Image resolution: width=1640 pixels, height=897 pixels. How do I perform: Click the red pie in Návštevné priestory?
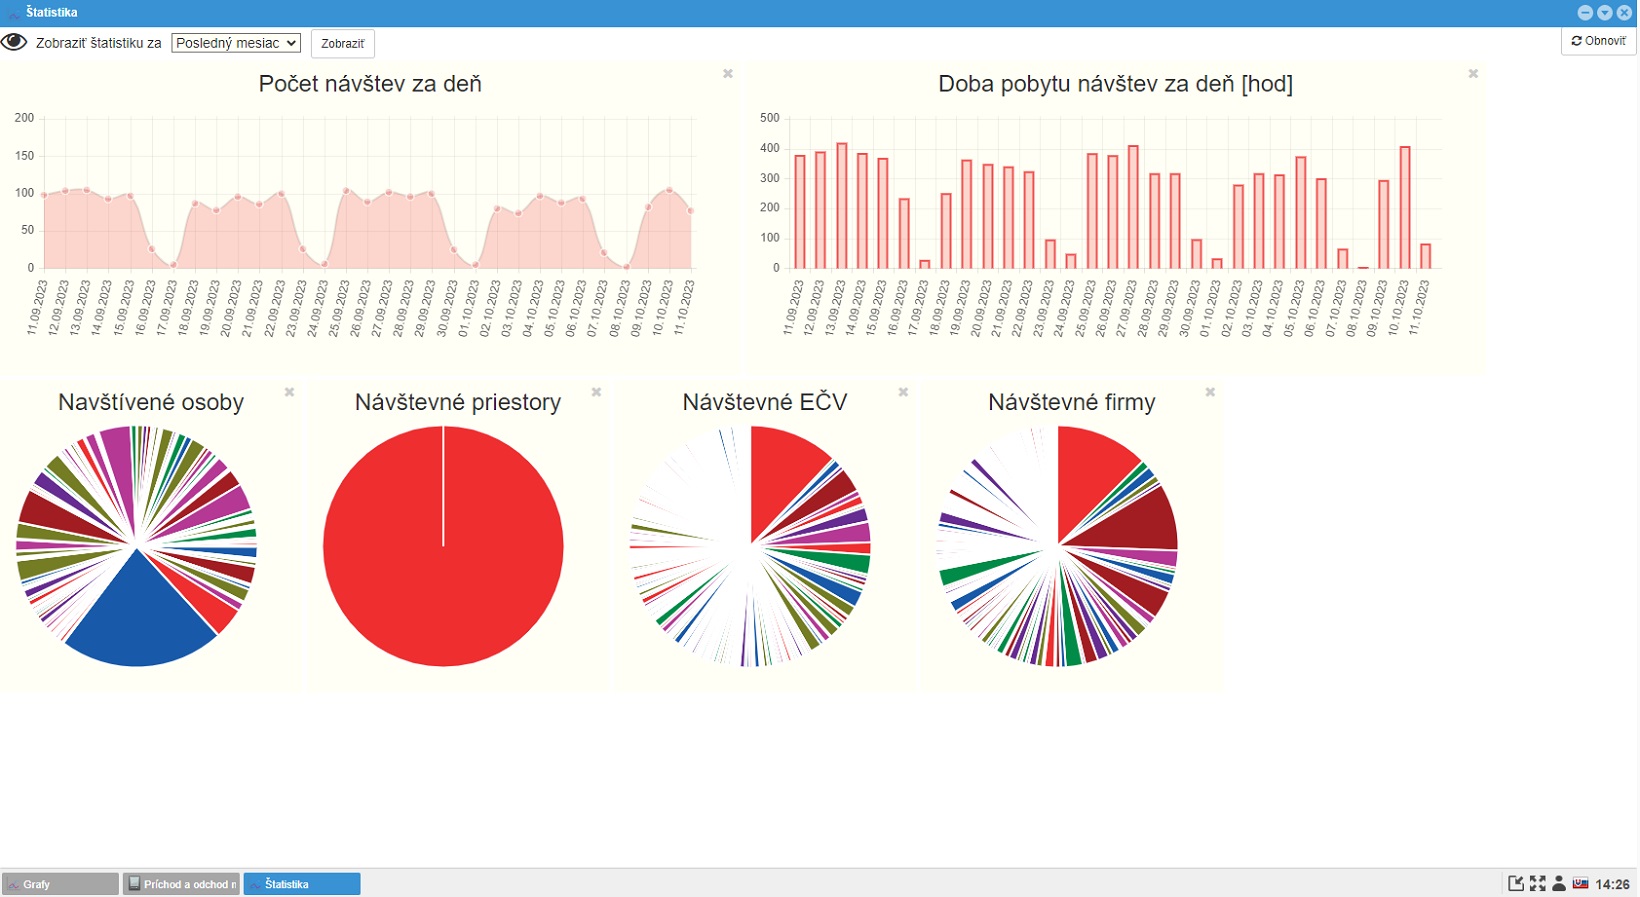[443, 546]
